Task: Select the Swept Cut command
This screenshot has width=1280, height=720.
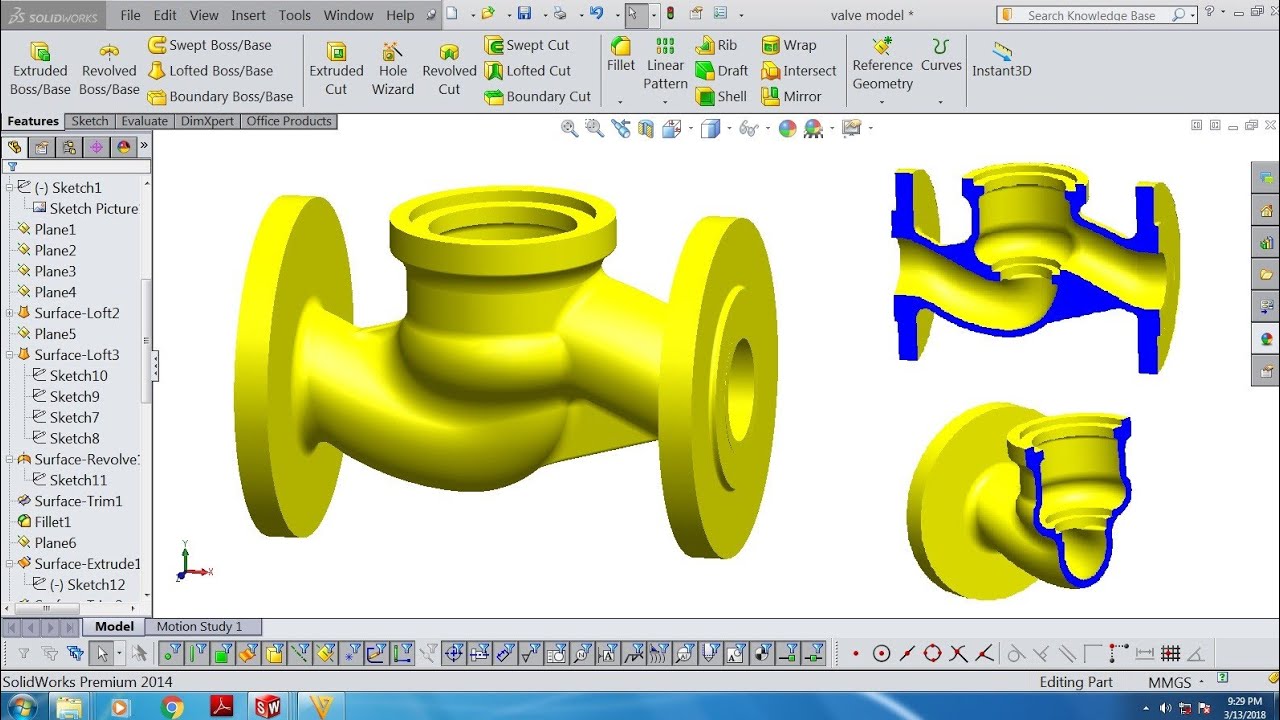Action: pos(527,45)
